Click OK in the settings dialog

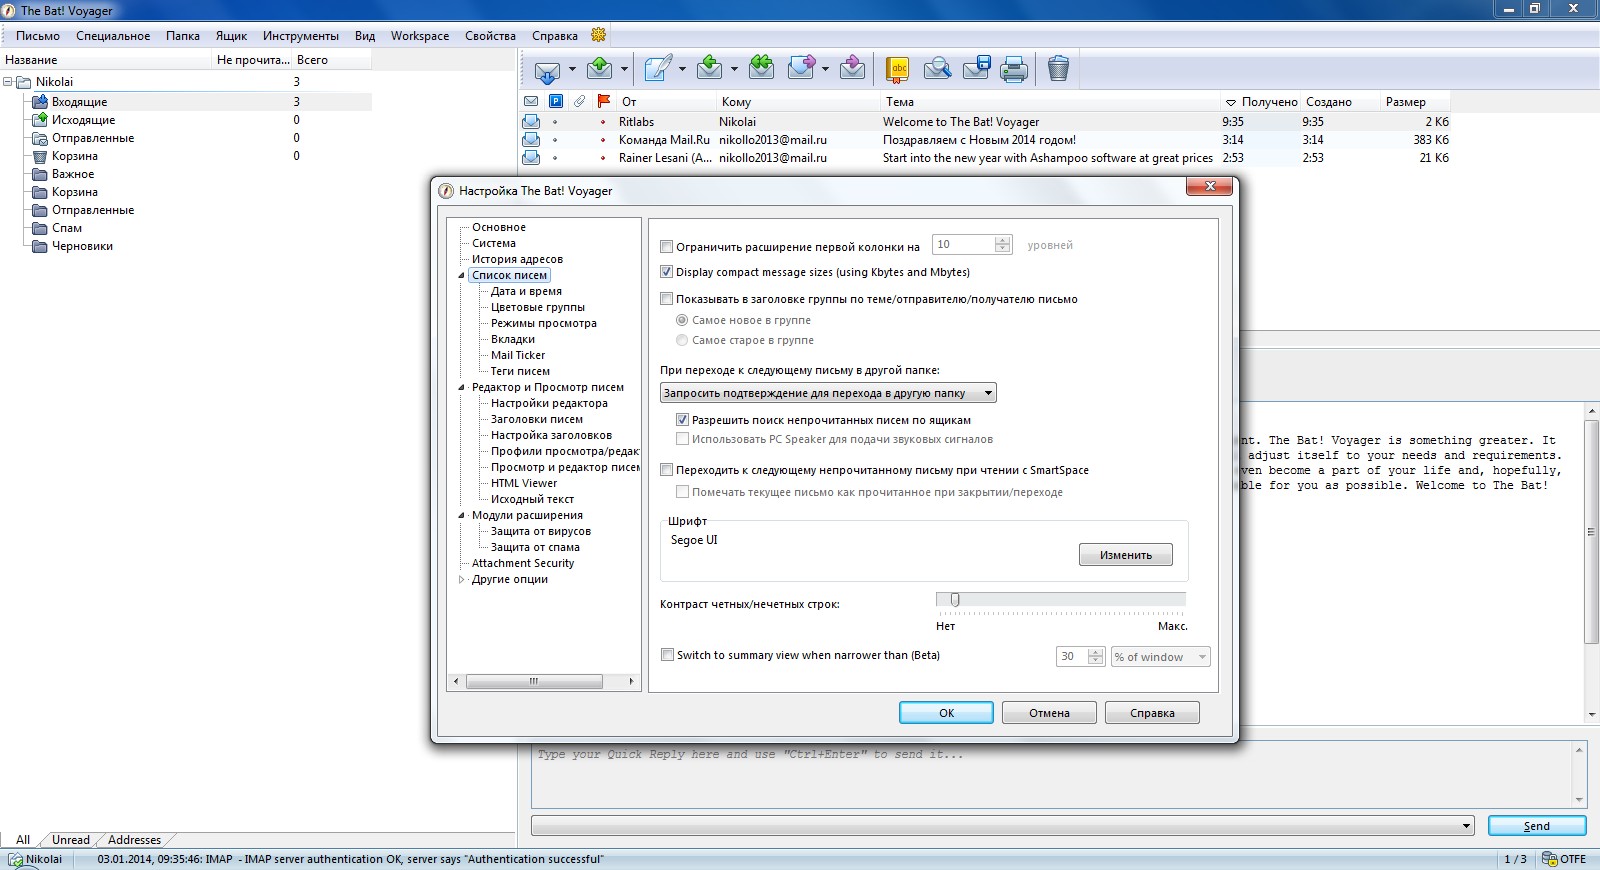tap(946, 713)
